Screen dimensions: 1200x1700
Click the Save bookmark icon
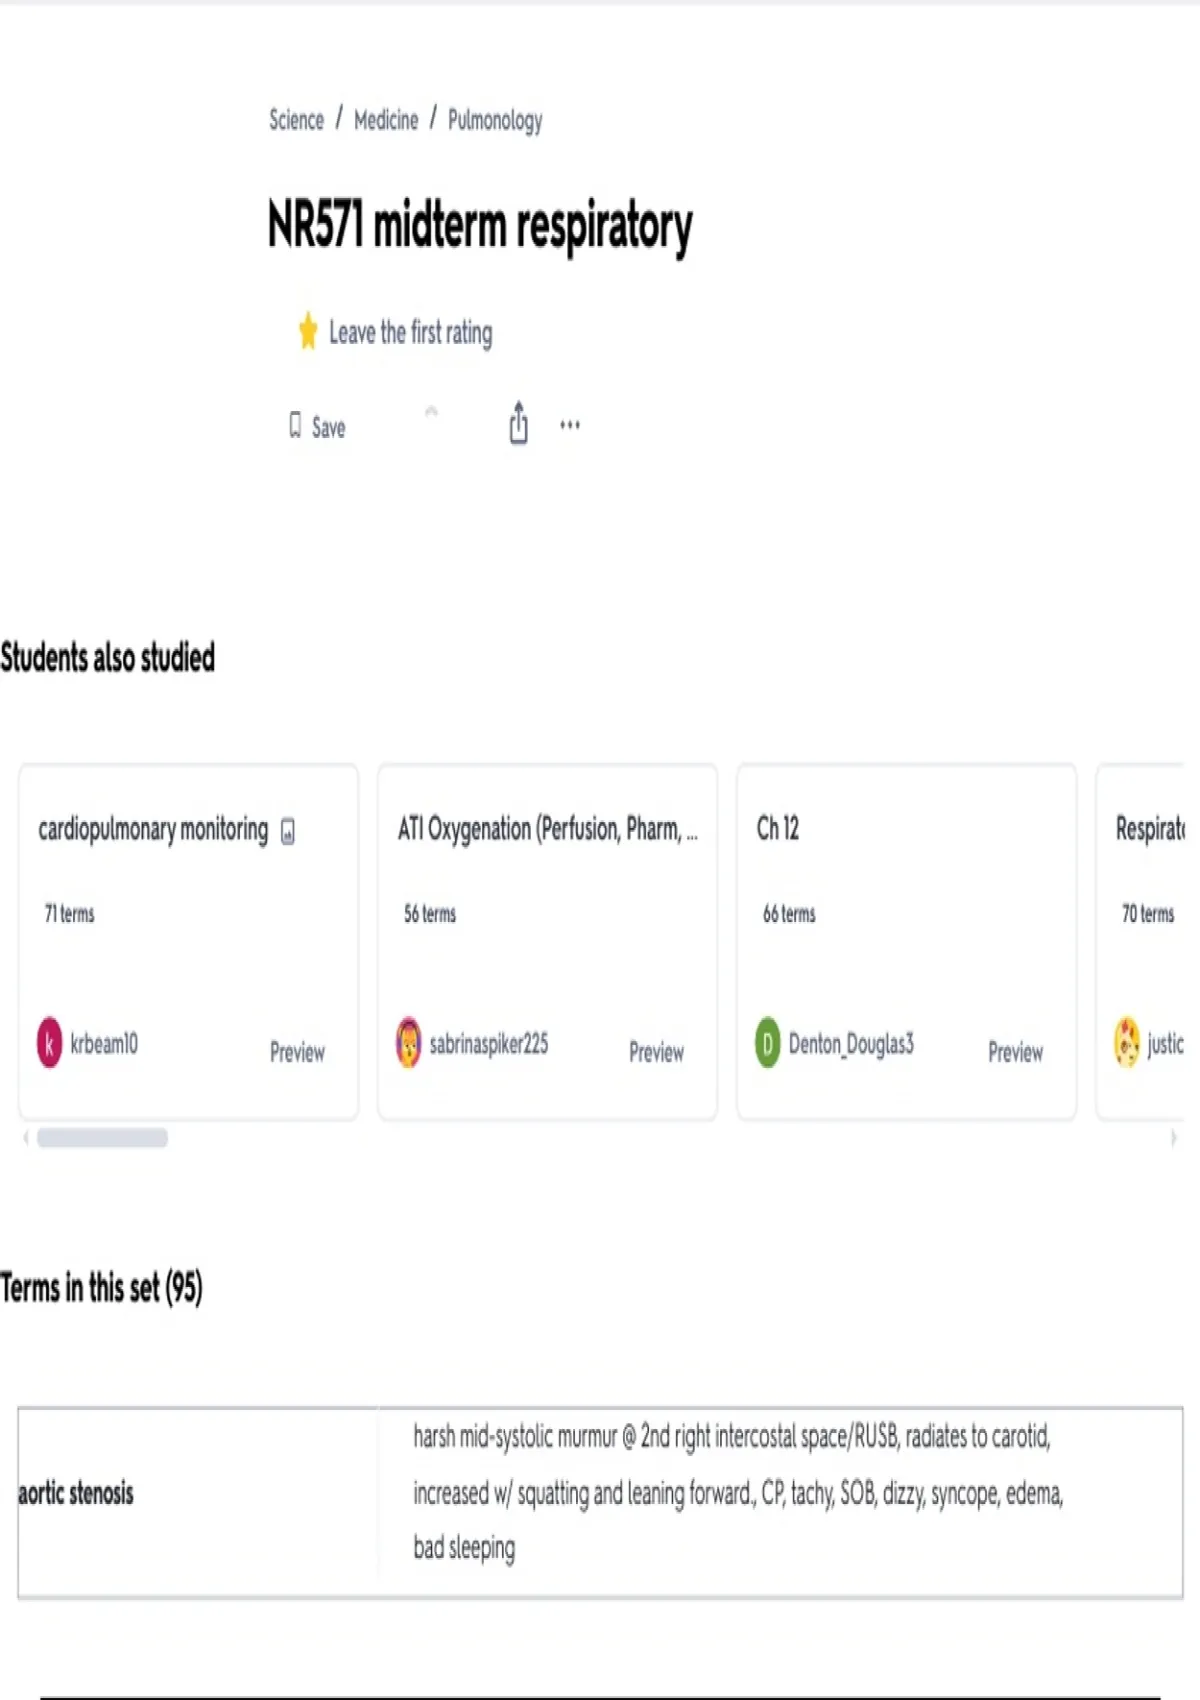pos(295,426)
